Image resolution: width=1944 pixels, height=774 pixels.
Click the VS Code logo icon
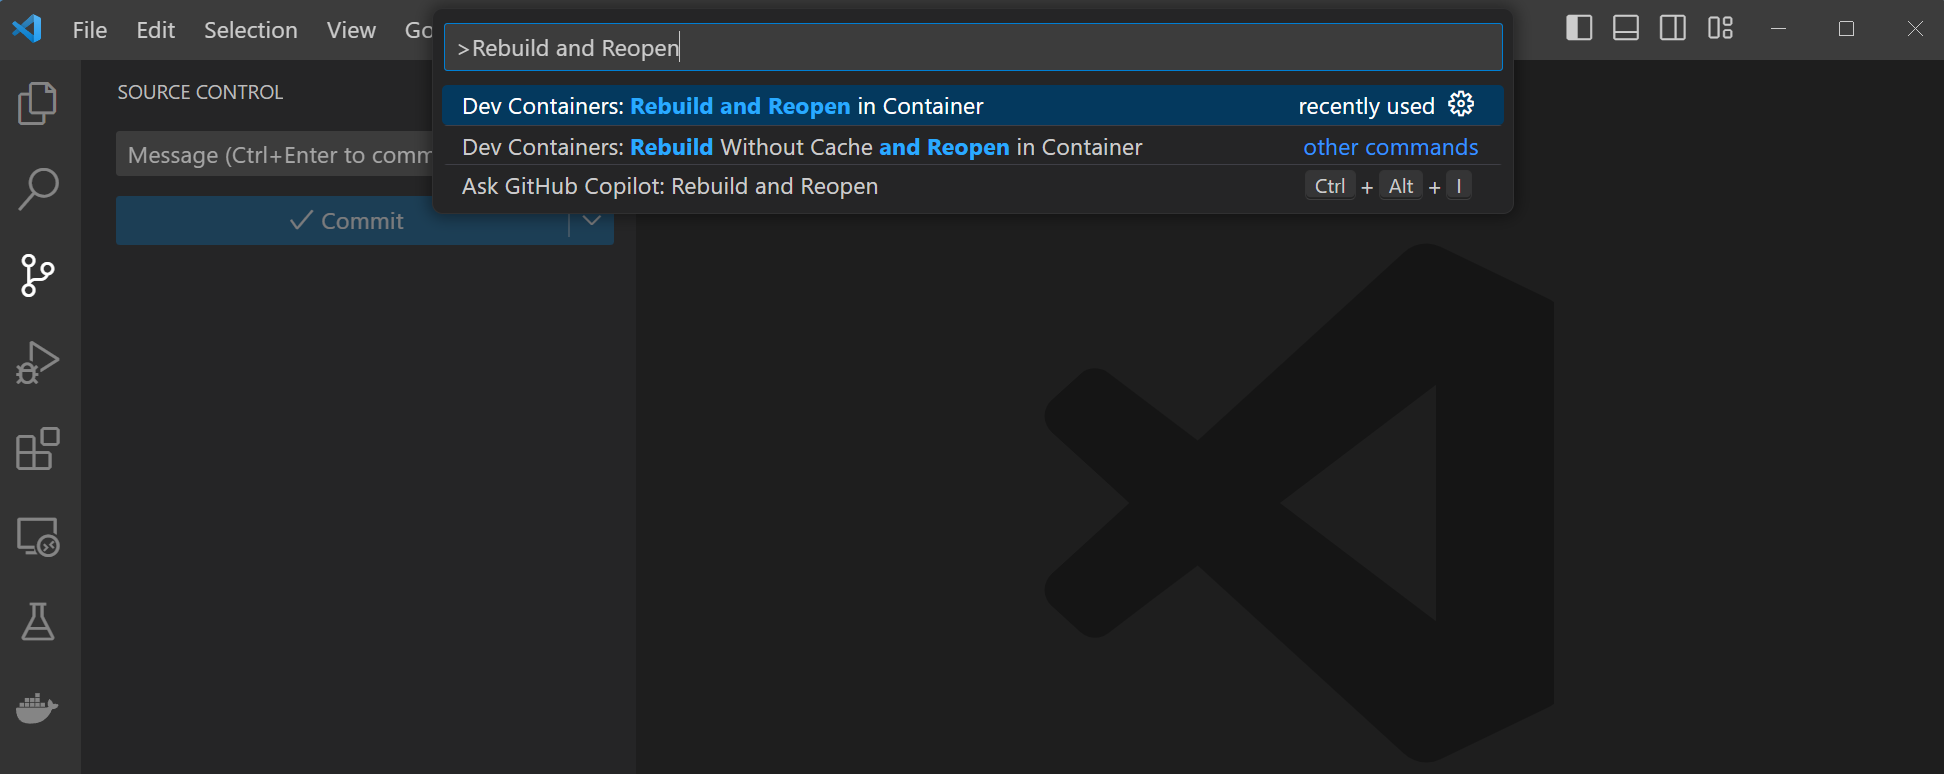point(27,29)
